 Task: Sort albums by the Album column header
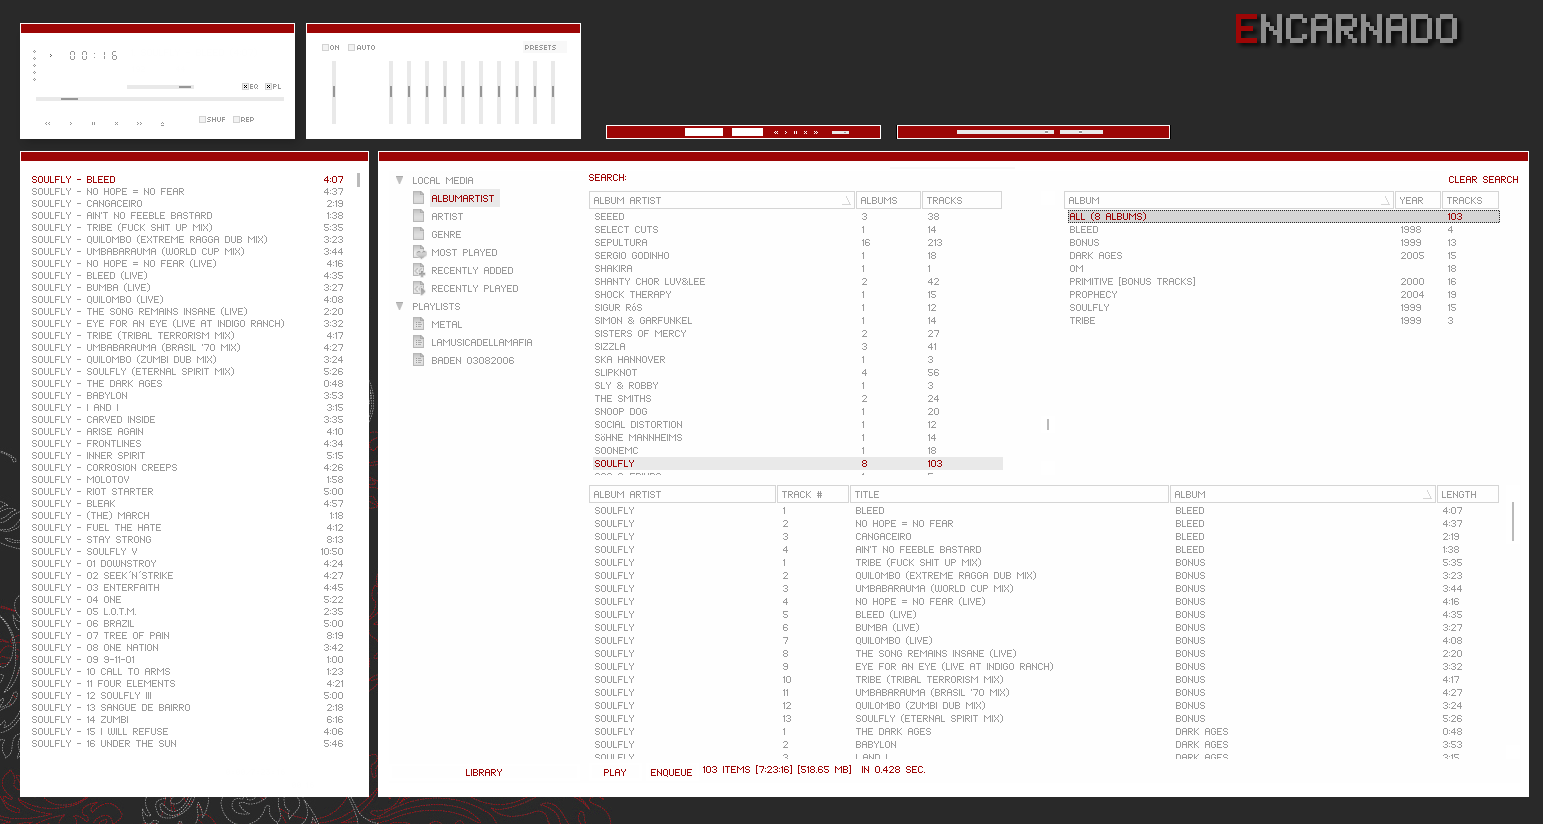(x=1229, y=200)
